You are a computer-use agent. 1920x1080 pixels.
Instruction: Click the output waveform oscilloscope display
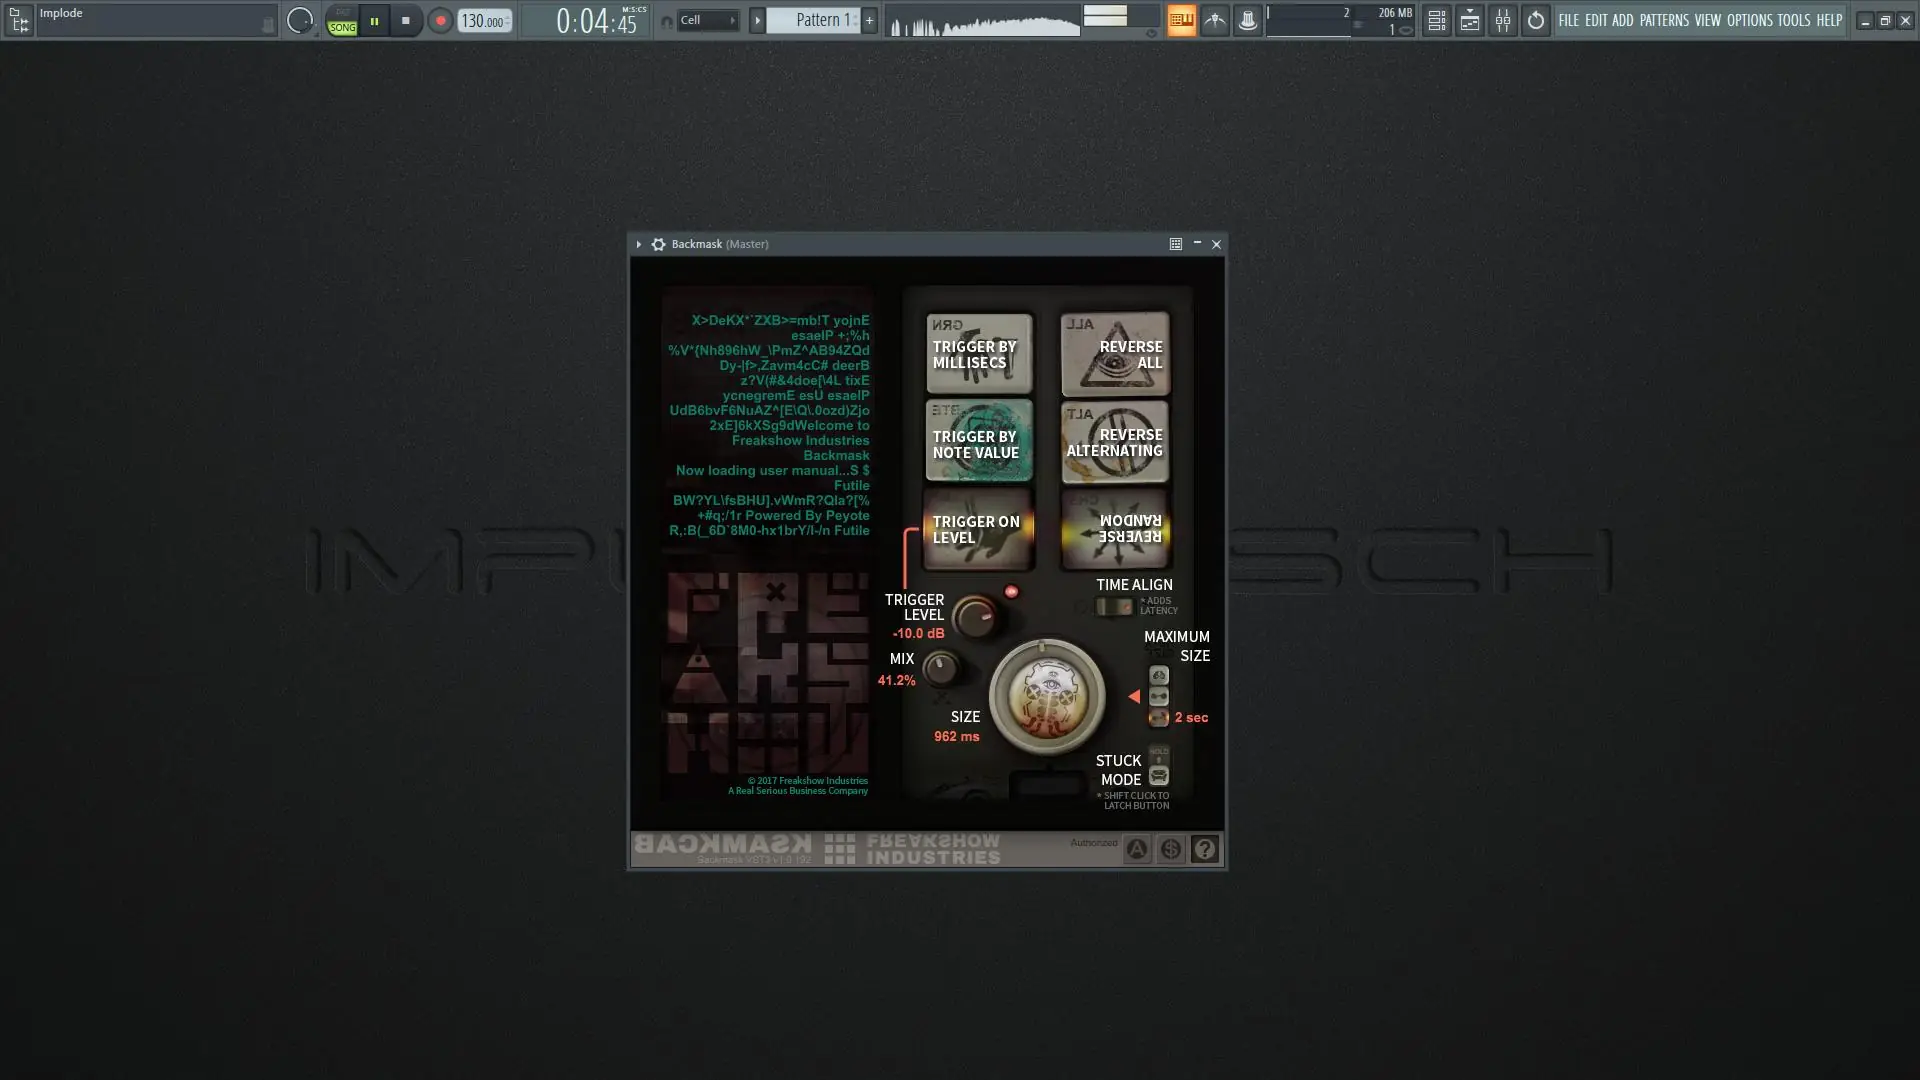click(x=983, y=21)
